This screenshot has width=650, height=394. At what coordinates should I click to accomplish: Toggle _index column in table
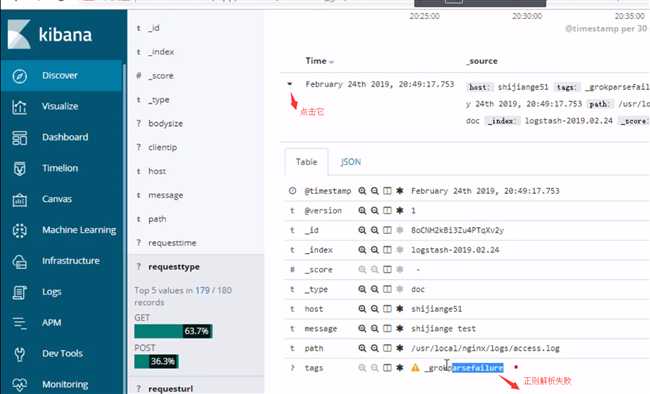pos(387,250)
